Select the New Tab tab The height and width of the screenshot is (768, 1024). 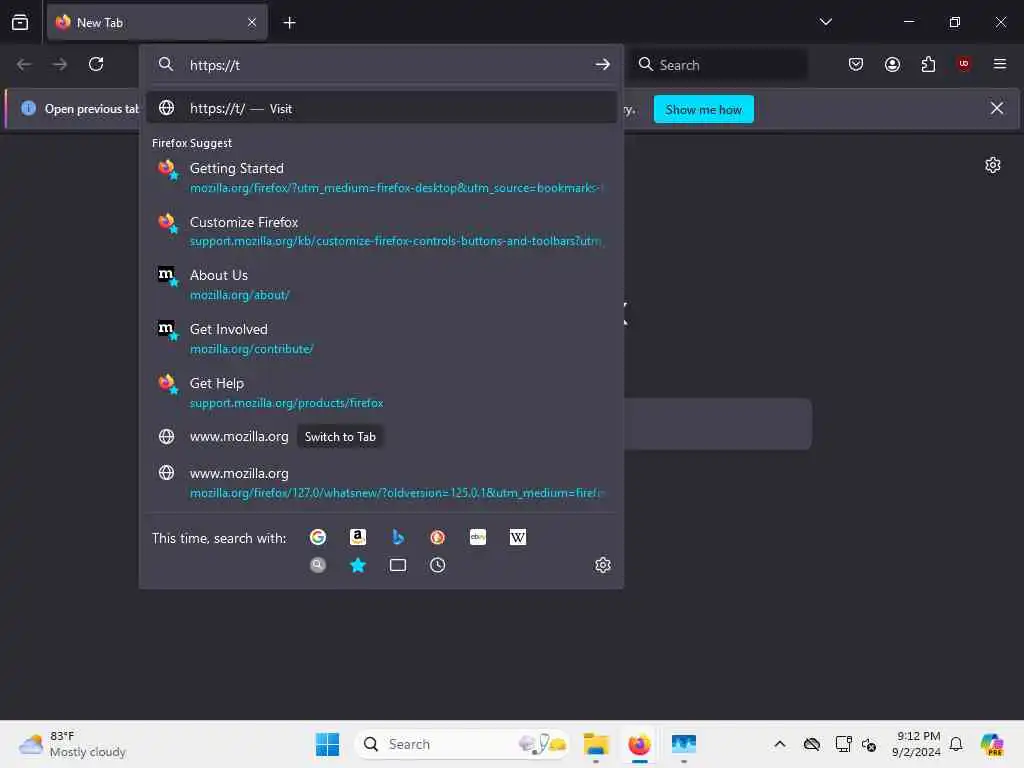pos(157,22)
